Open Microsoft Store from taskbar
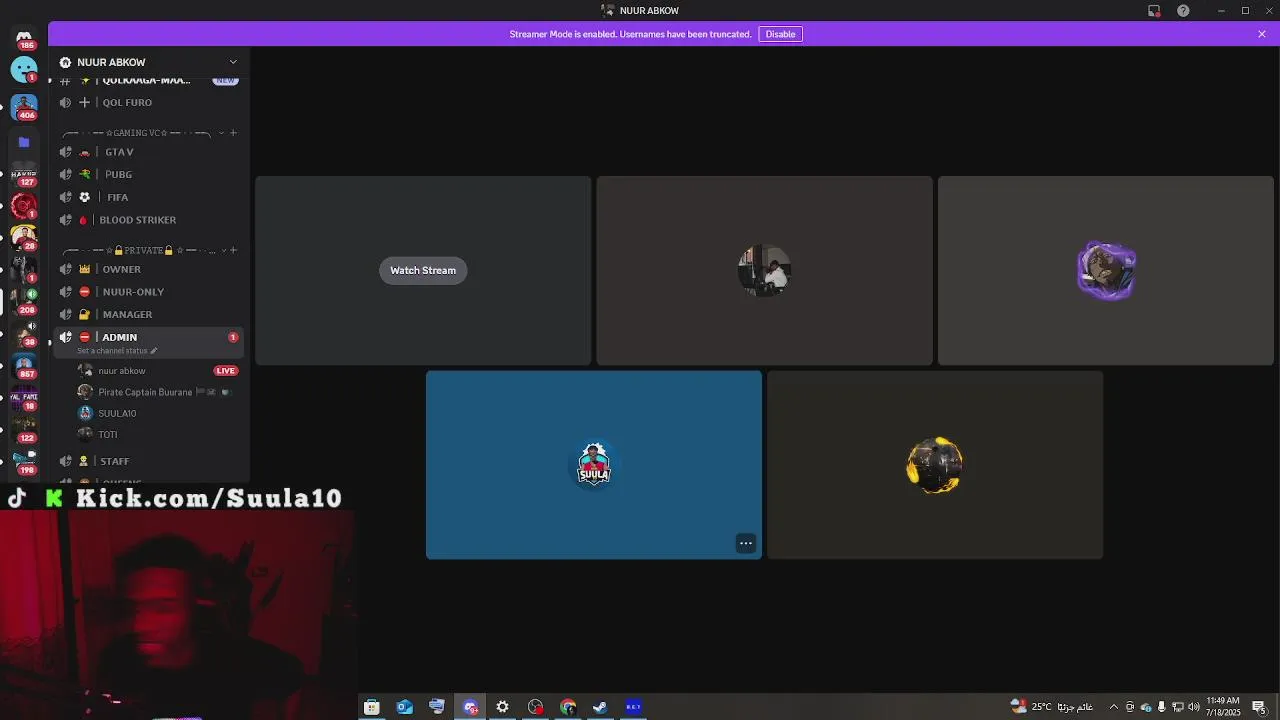 tap(372, 707)
